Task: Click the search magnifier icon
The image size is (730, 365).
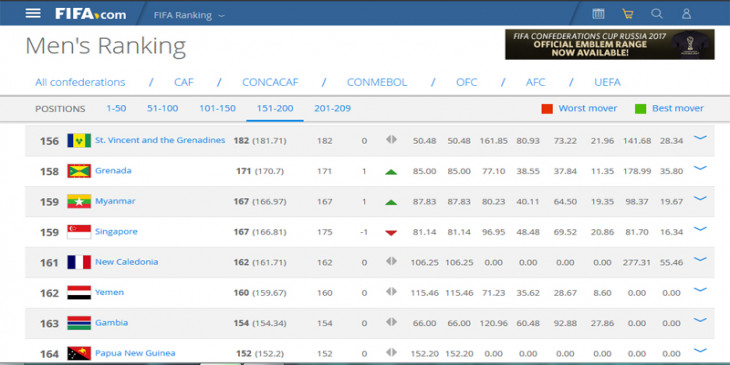Action: (x=656, y=14)
